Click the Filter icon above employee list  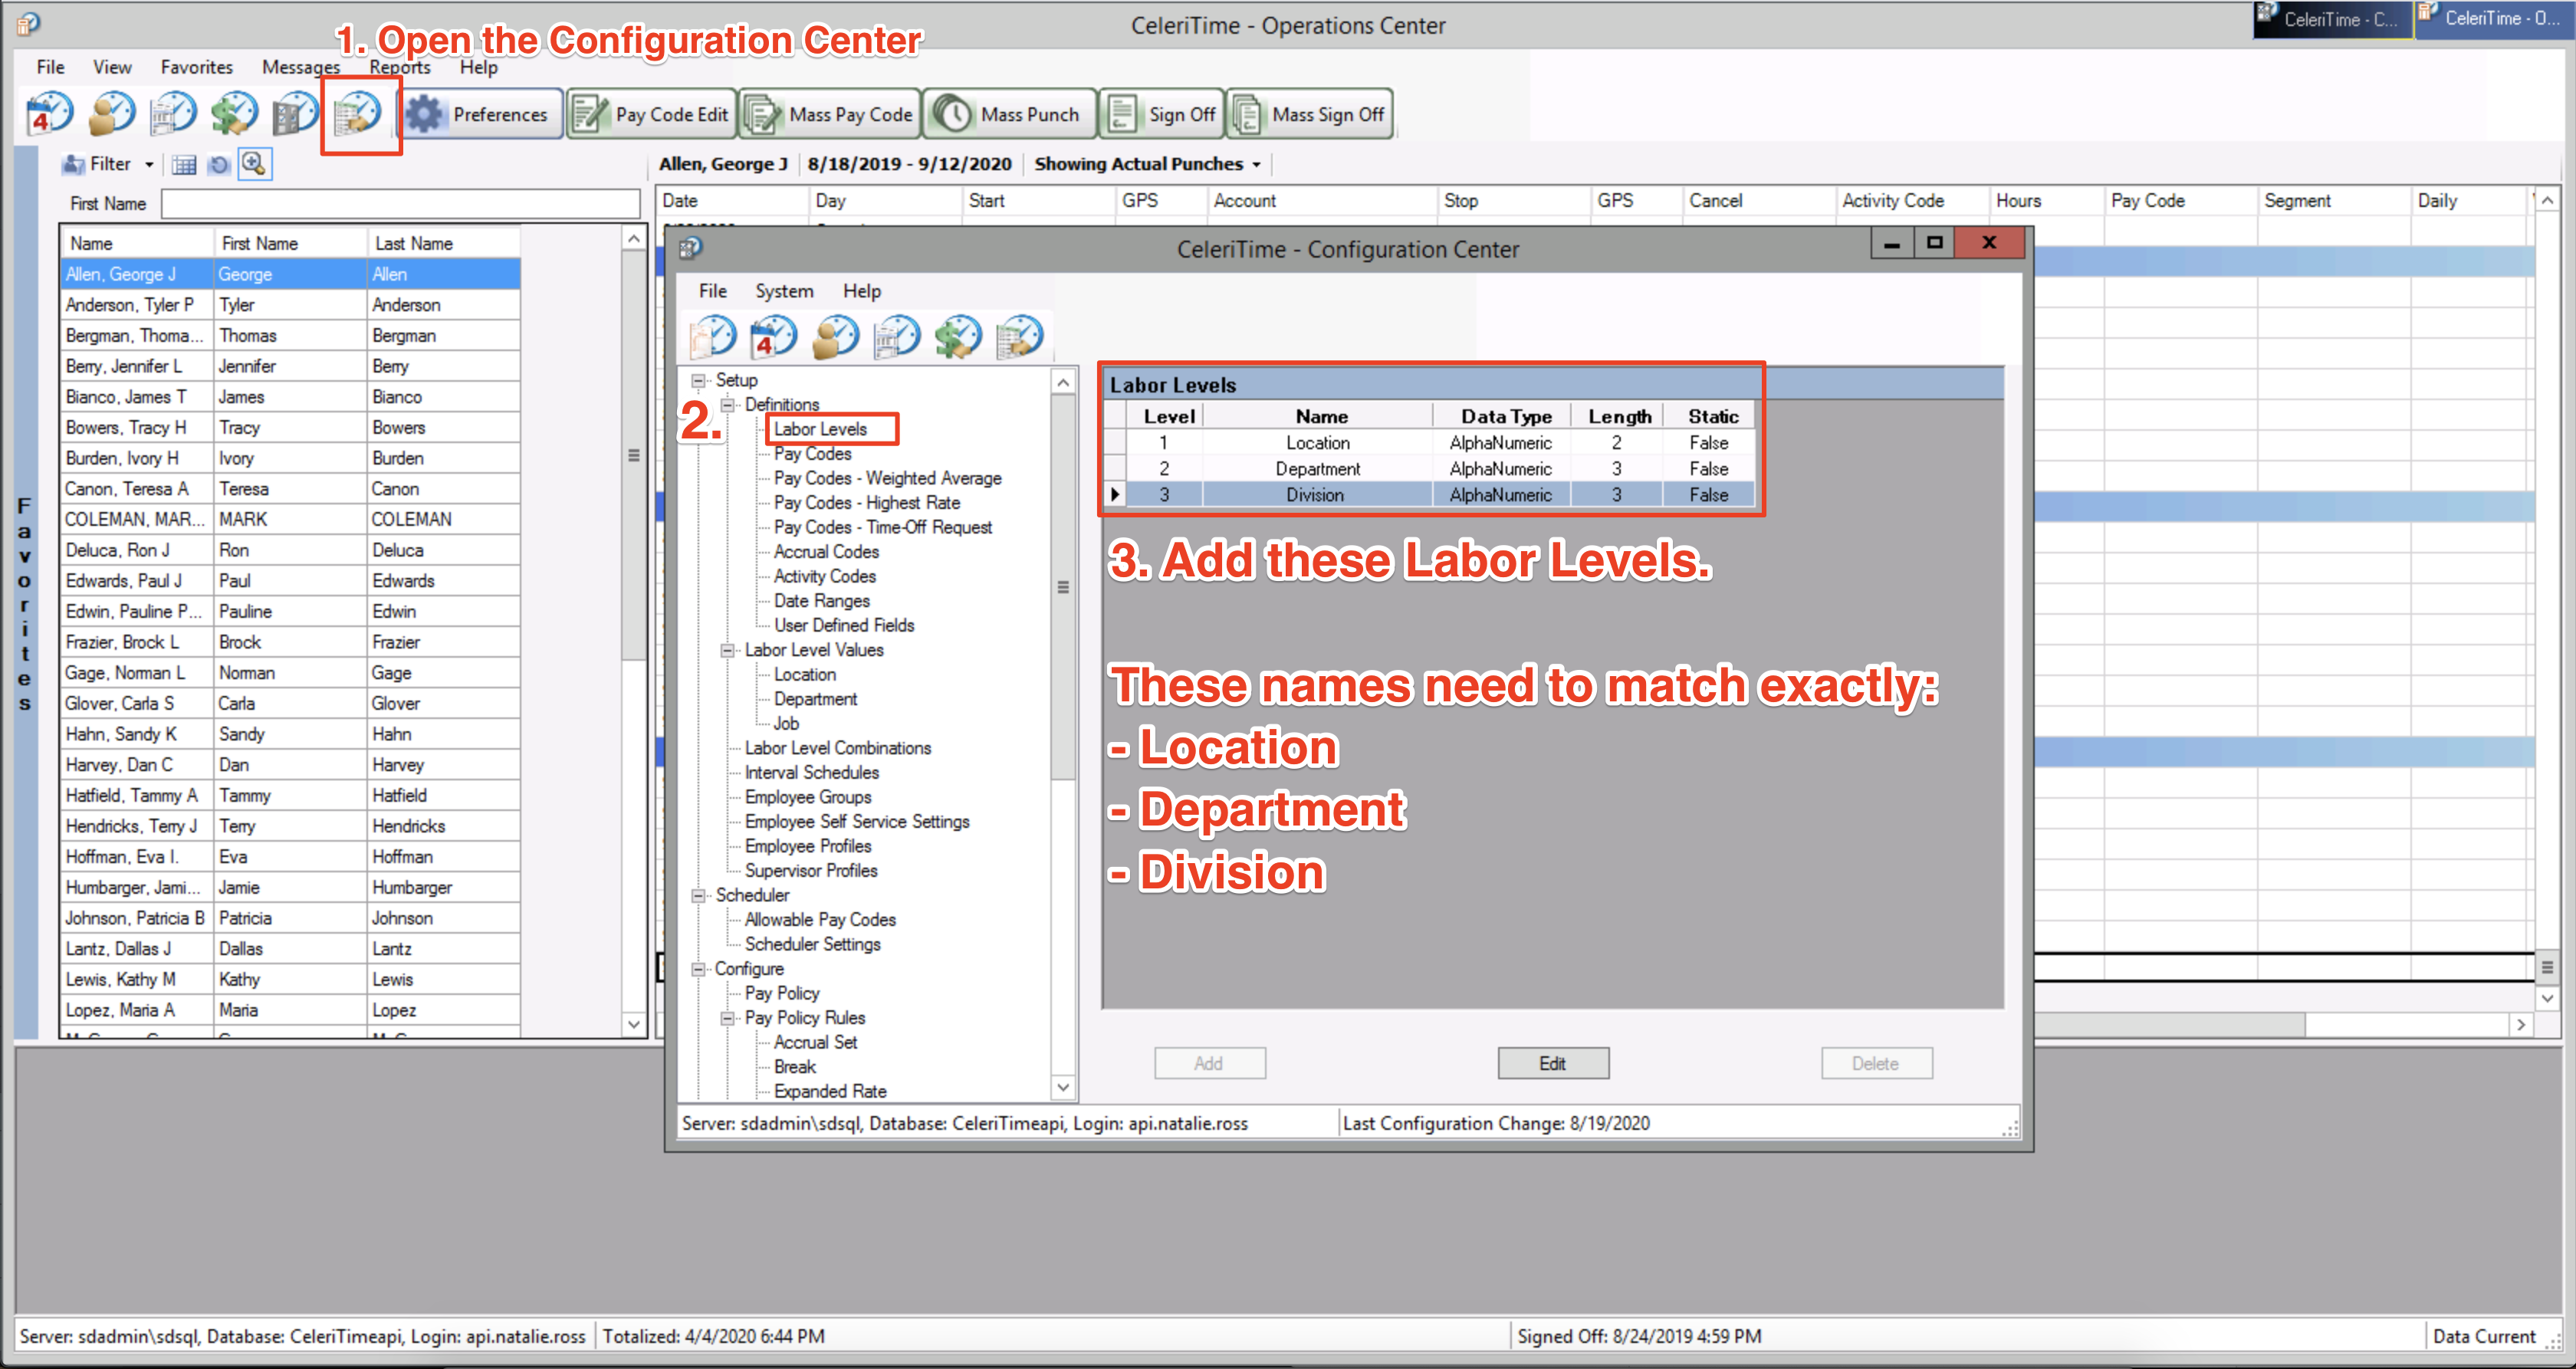(73, 164)
